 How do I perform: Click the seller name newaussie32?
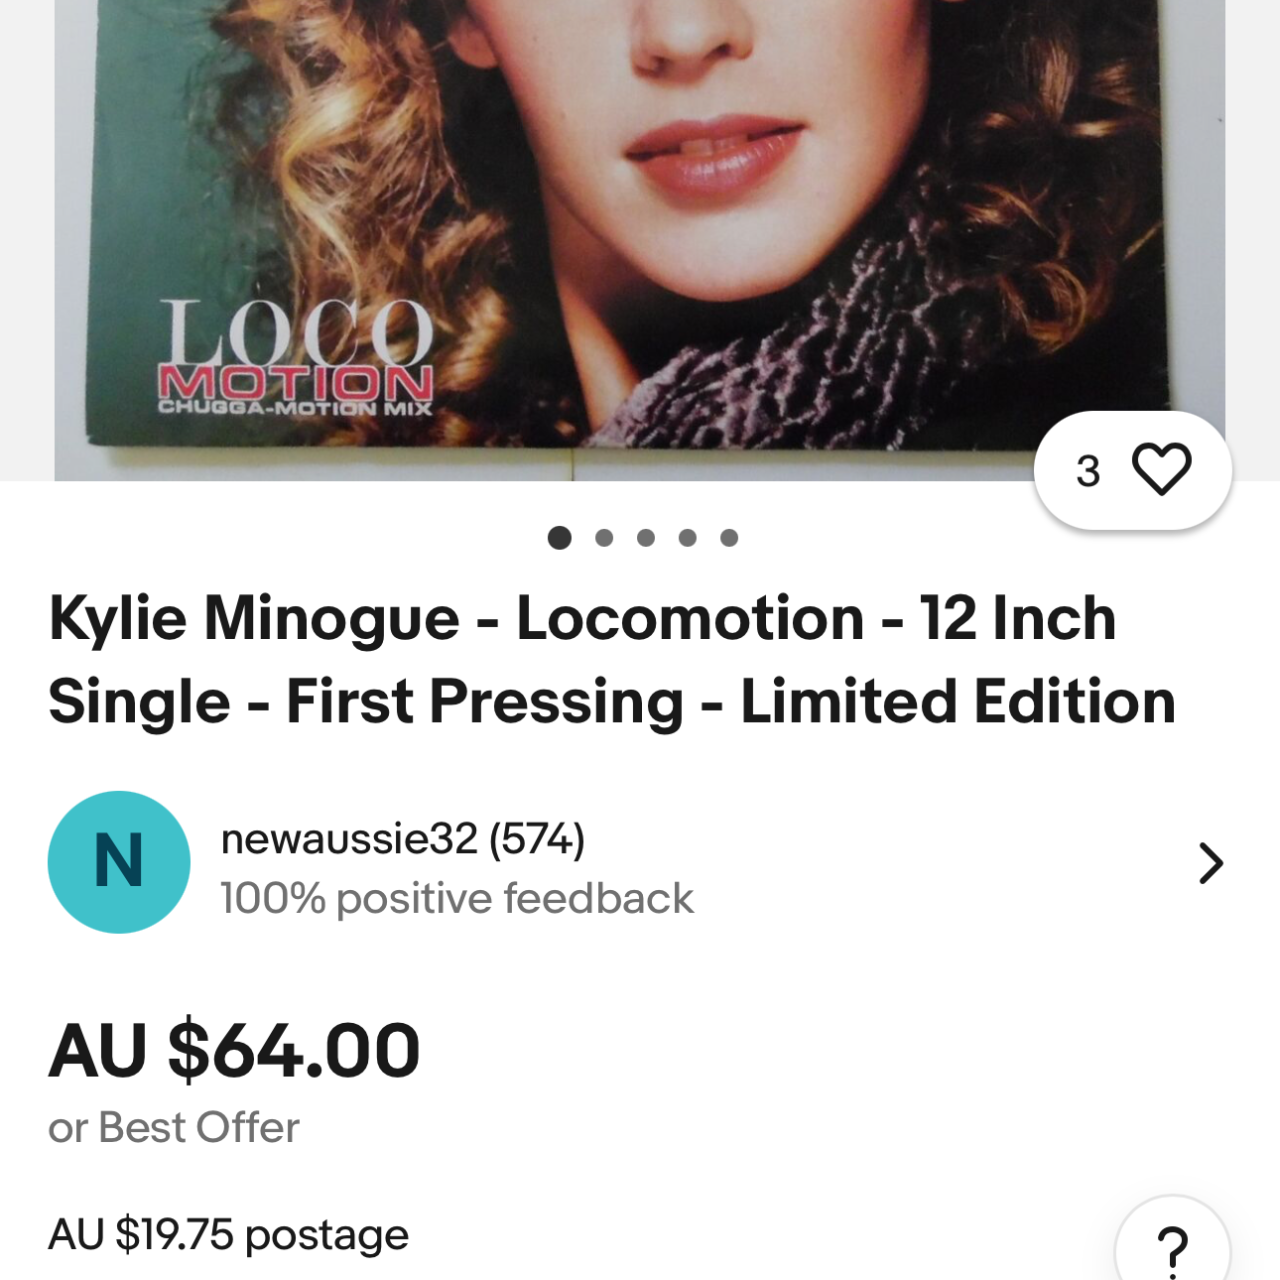point(349,839)
